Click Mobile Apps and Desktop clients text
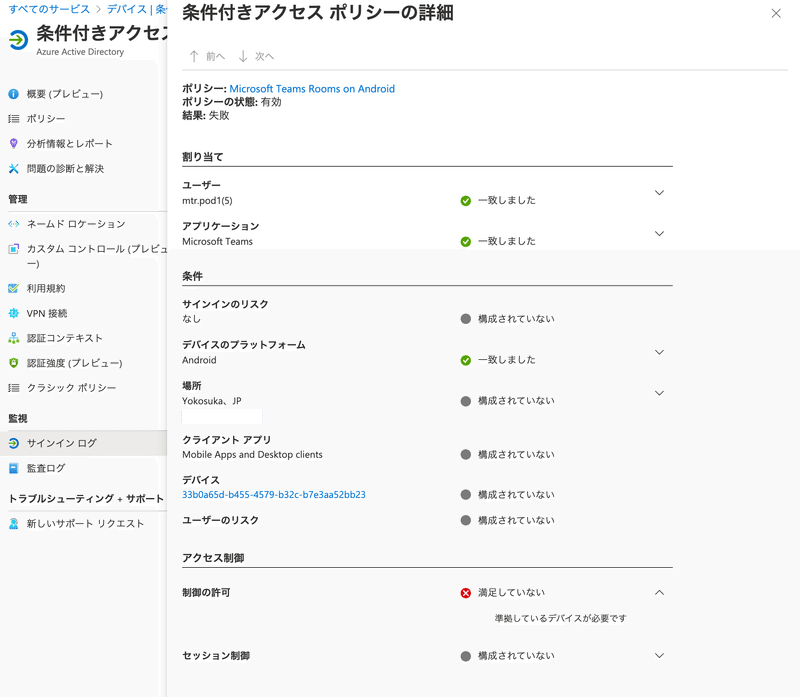The height and width of the screenshot is (697, 800). coord(253,455)
